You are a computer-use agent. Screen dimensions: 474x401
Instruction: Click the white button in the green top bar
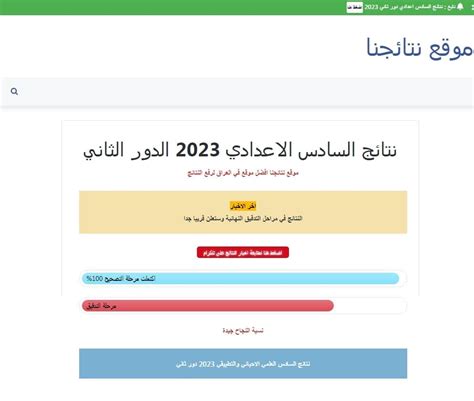354,7
